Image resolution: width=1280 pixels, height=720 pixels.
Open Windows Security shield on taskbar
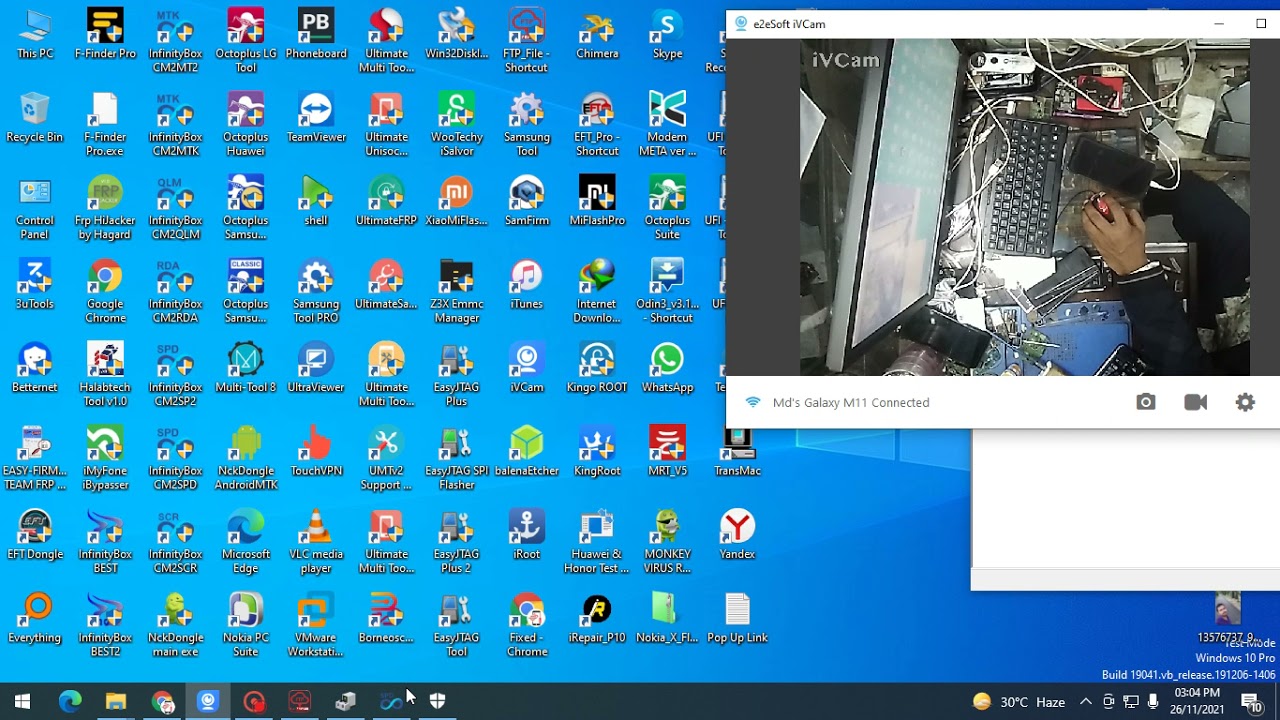pos(437,701)
